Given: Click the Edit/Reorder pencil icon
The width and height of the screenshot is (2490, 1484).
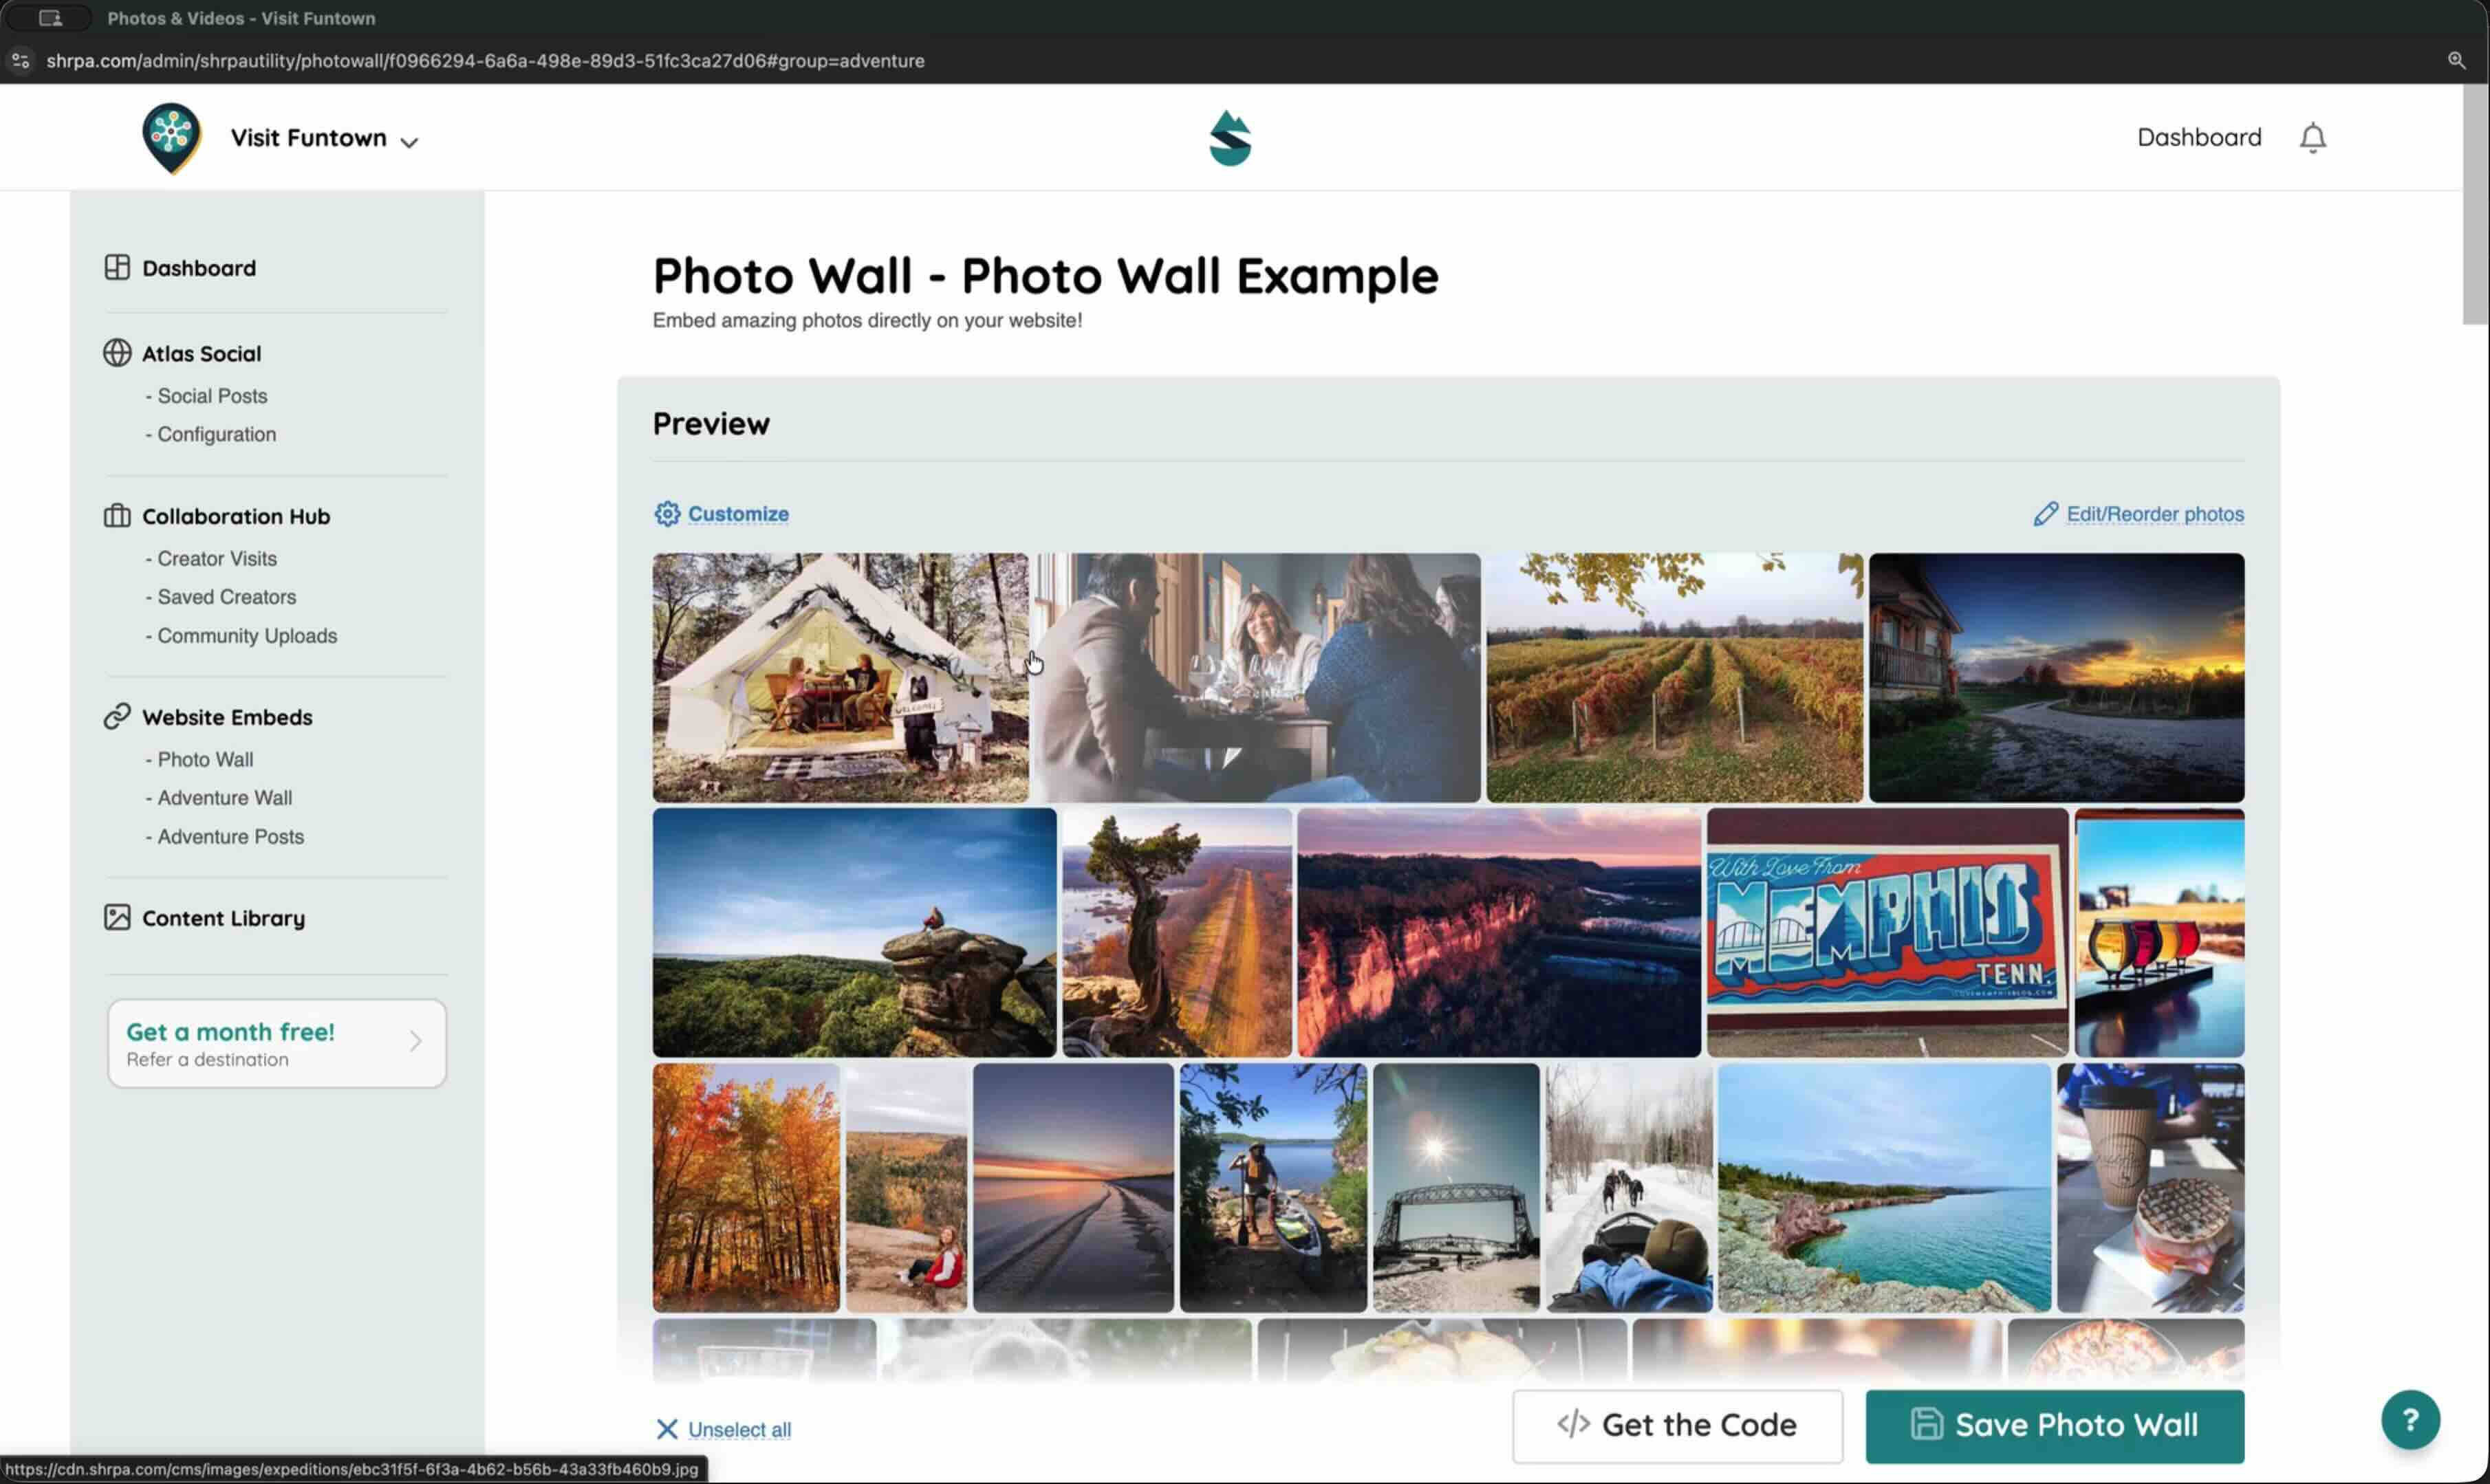Looking at the screenshot, I should pos(2045,513).
